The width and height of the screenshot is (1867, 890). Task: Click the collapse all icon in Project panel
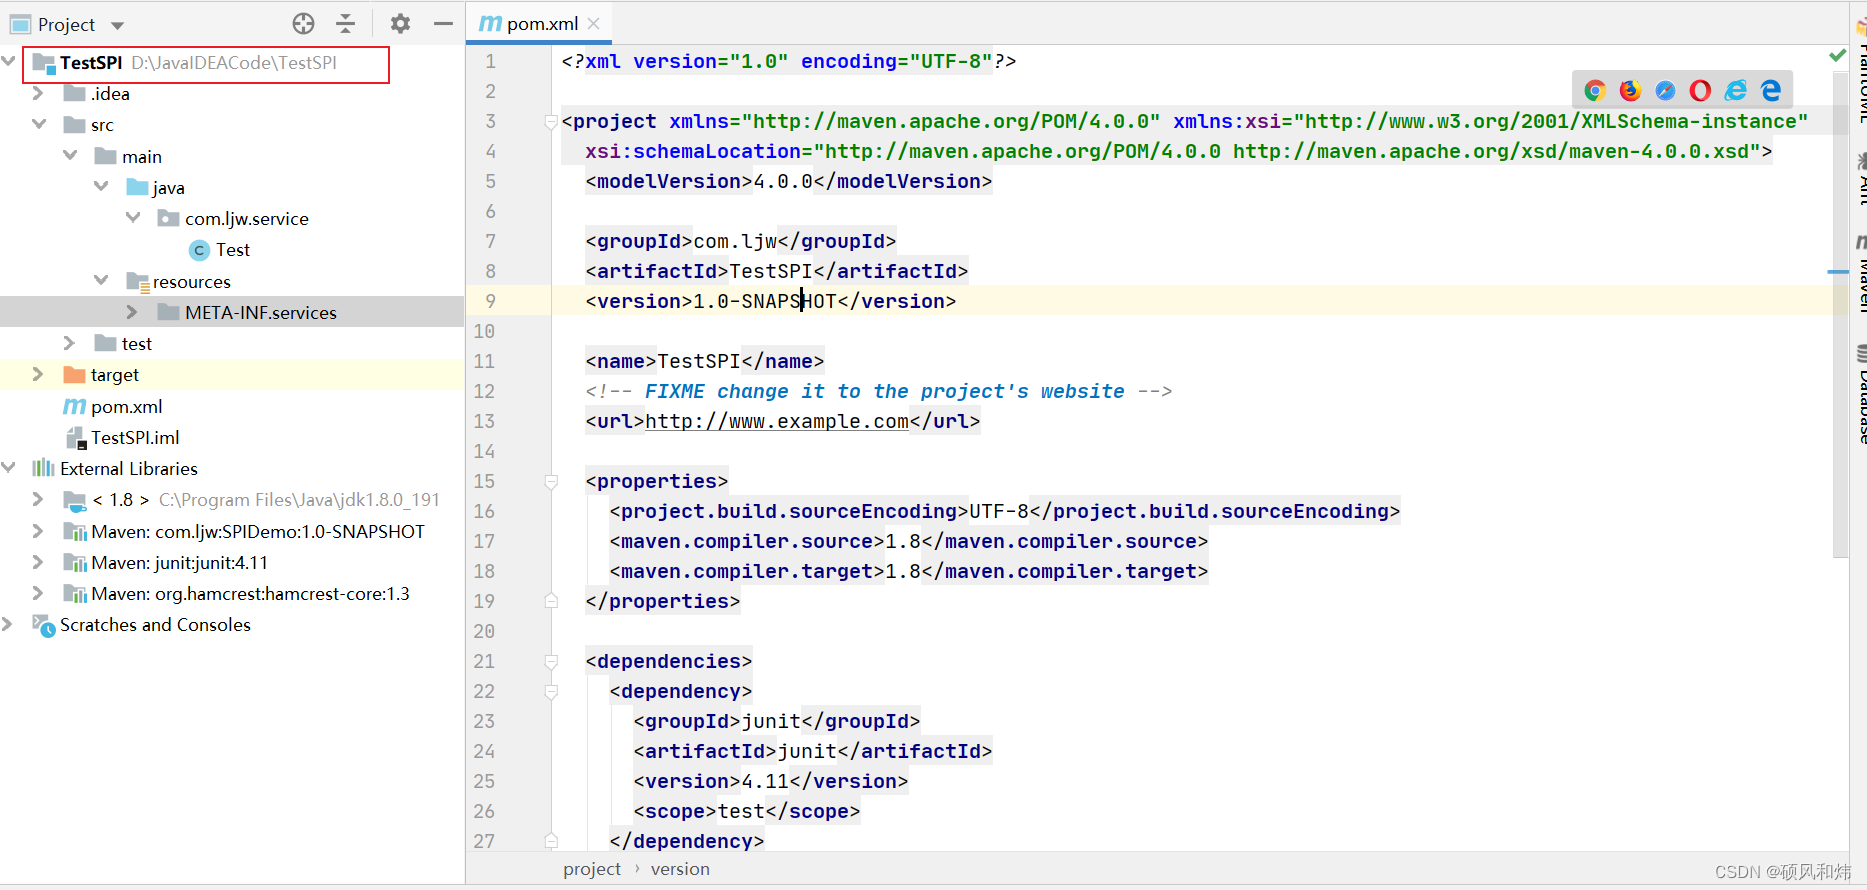(346, 23)
